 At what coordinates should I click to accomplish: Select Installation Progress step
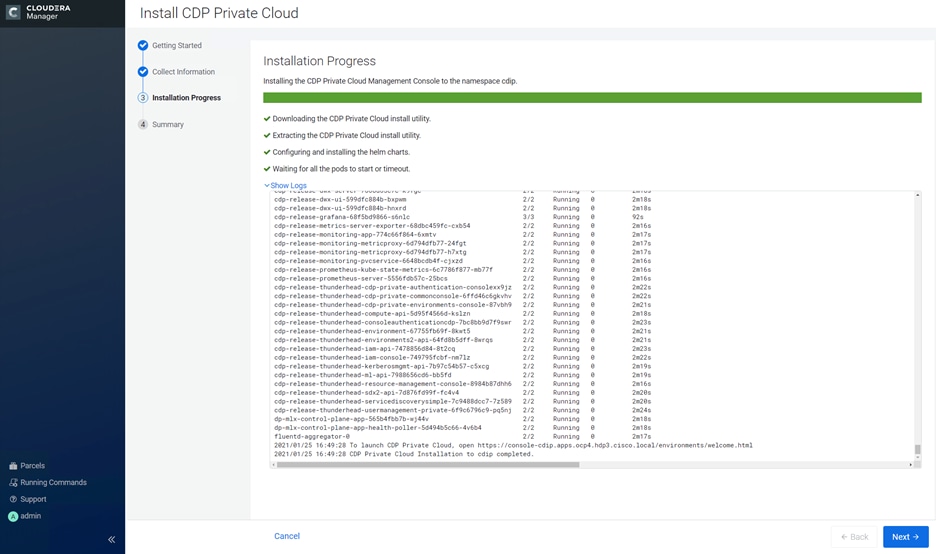tap(186, 98)
